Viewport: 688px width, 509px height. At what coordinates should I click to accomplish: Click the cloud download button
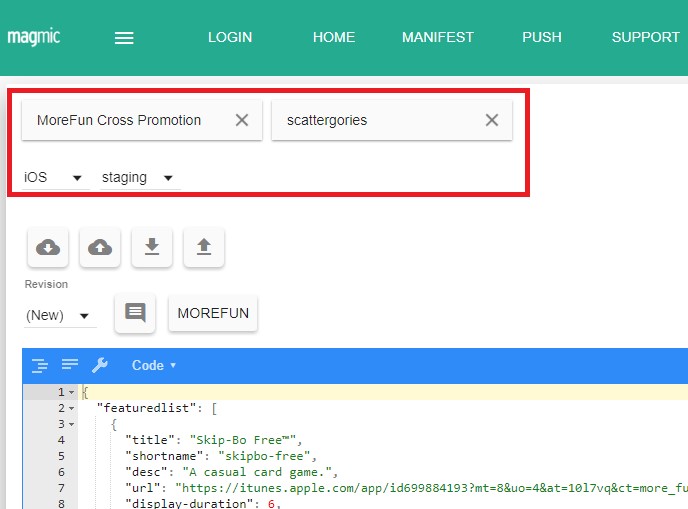coord(48,248)
